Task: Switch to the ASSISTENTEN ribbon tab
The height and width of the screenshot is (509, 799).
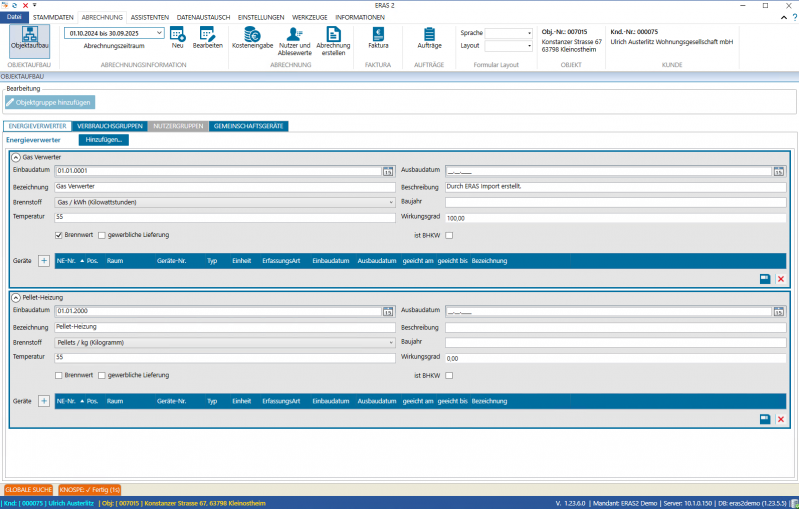Action: [x=150, y=17]
